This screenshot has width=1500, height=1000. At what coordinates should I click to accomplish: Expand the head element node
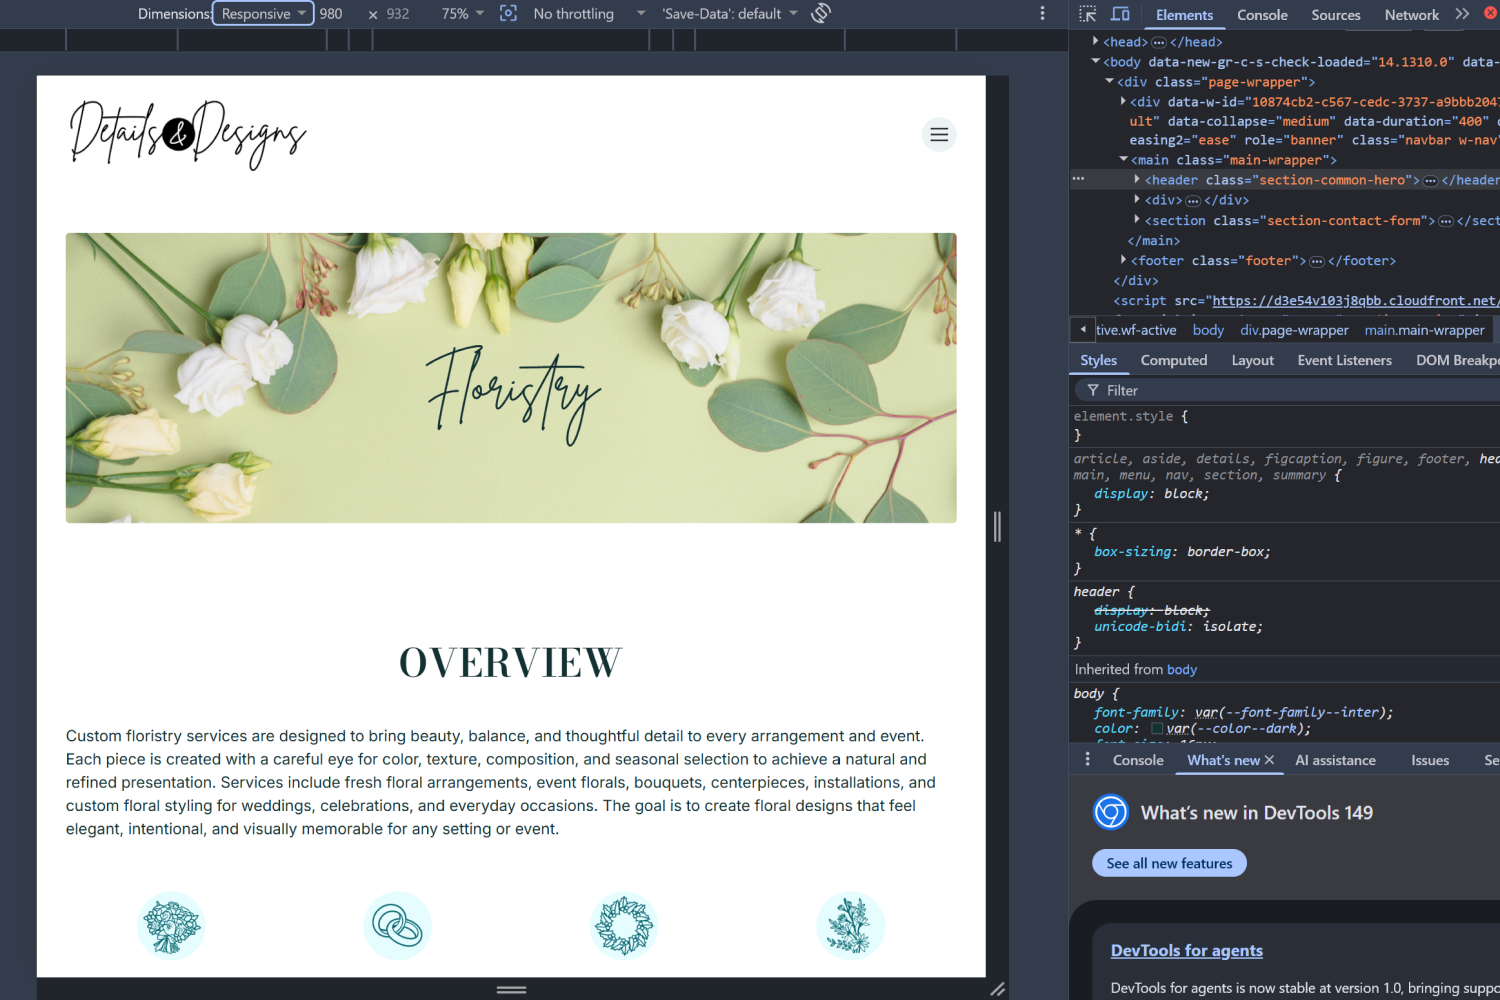tap(1096, 41)
